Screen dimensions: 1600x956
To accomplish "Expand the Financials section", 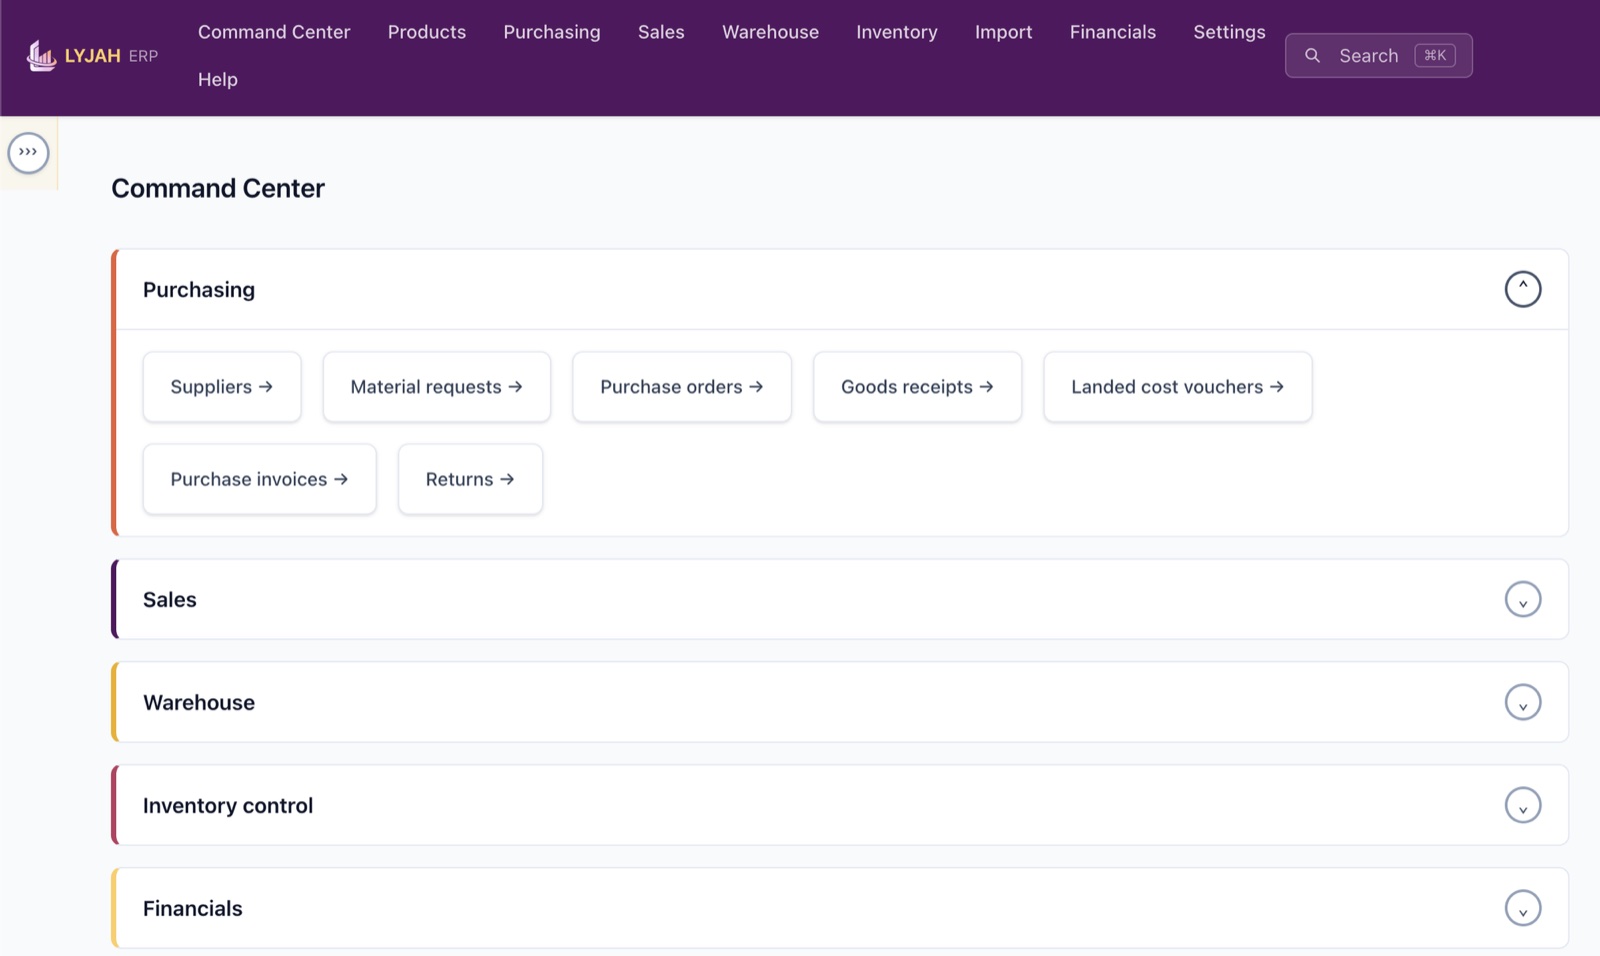I will click(x=1522, y=908).
